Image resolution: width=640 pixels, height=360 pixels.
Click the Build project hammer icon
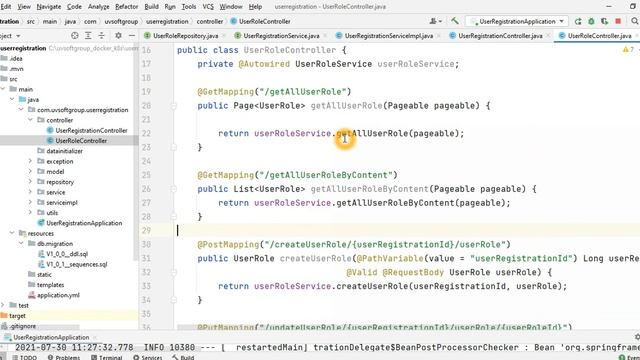tap(455, 21)
